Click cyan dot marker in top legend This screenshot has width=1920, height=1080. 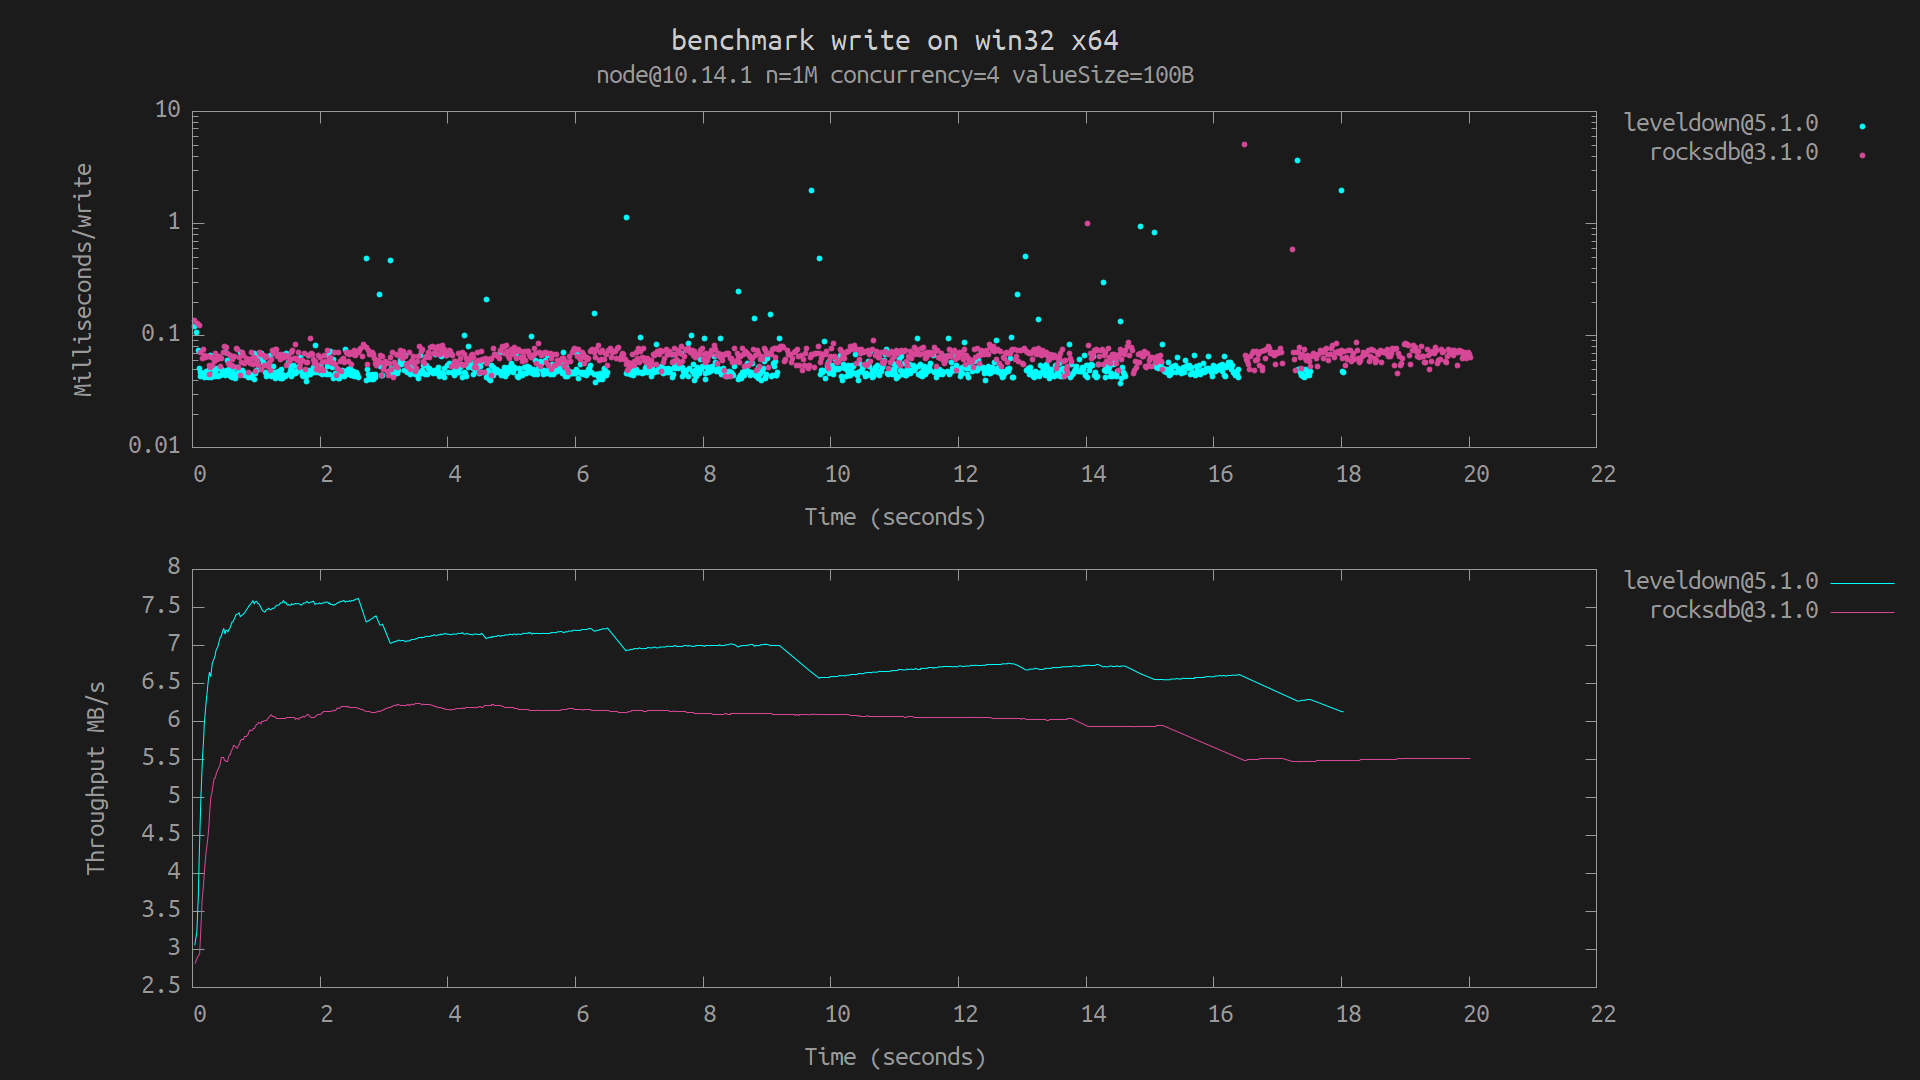coord(1862,127)
